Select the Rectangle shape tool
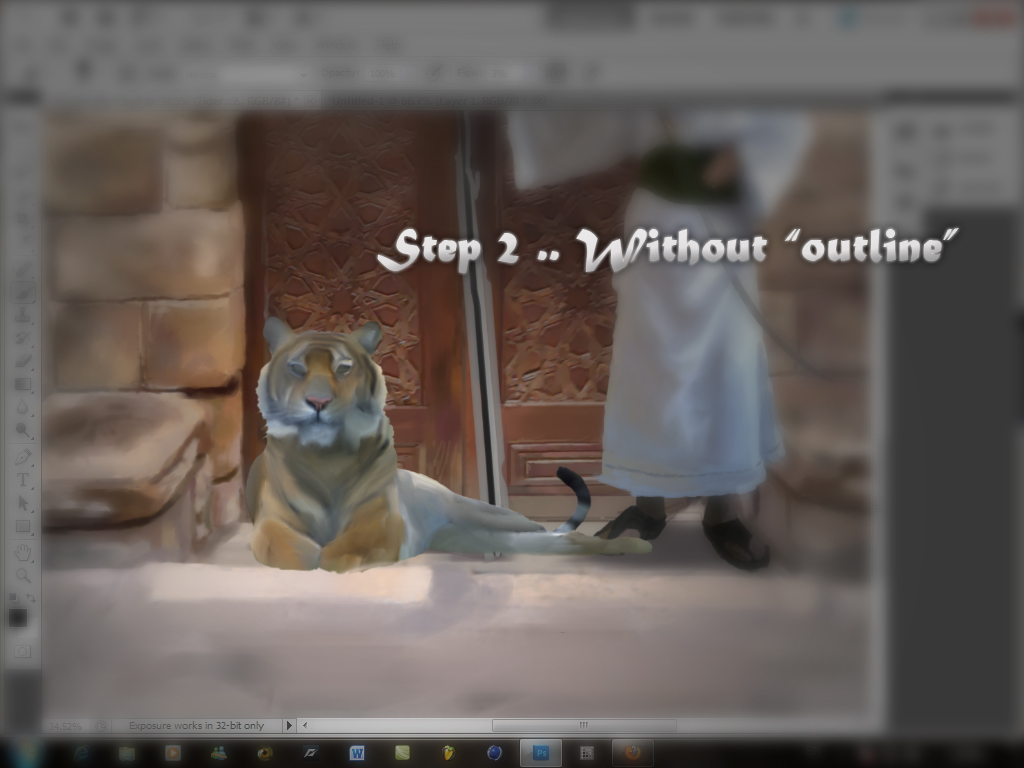The image size is (1024, 768). coord(23,526)
